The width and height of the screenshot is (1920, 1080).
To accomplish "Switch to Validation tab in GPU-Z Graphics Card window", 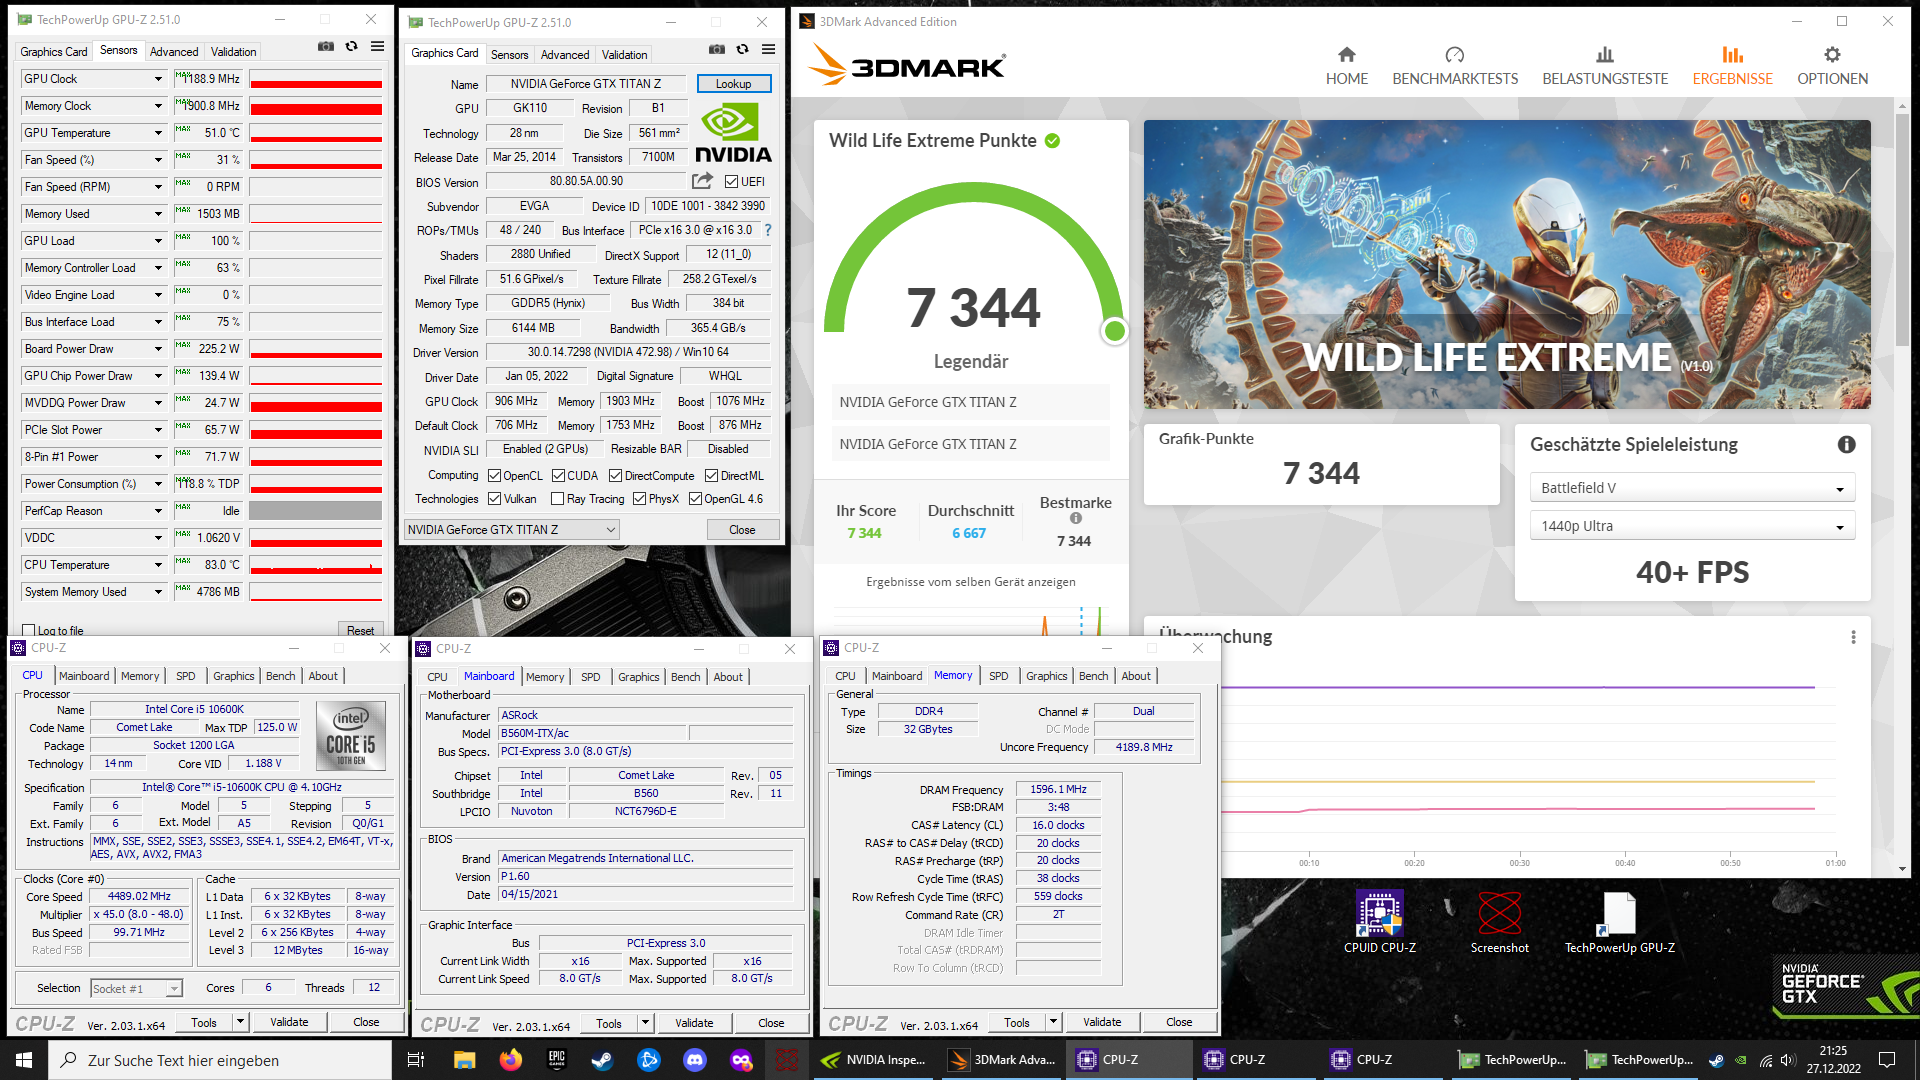I will (x=624, y=55).
